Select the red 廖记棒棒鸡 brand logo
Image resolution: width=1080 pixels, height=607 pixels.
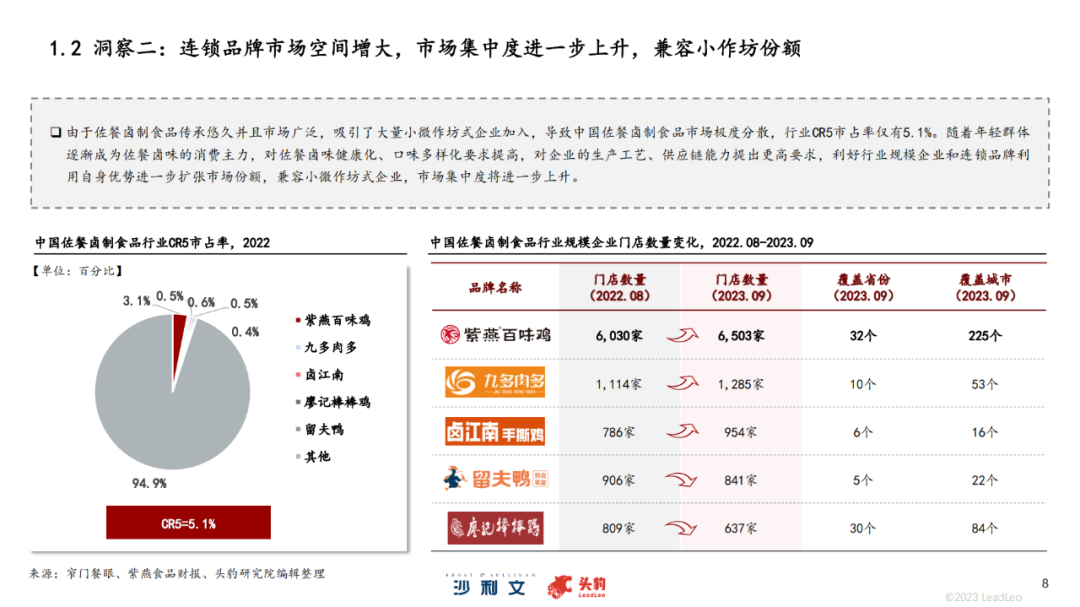click(495, 528)
